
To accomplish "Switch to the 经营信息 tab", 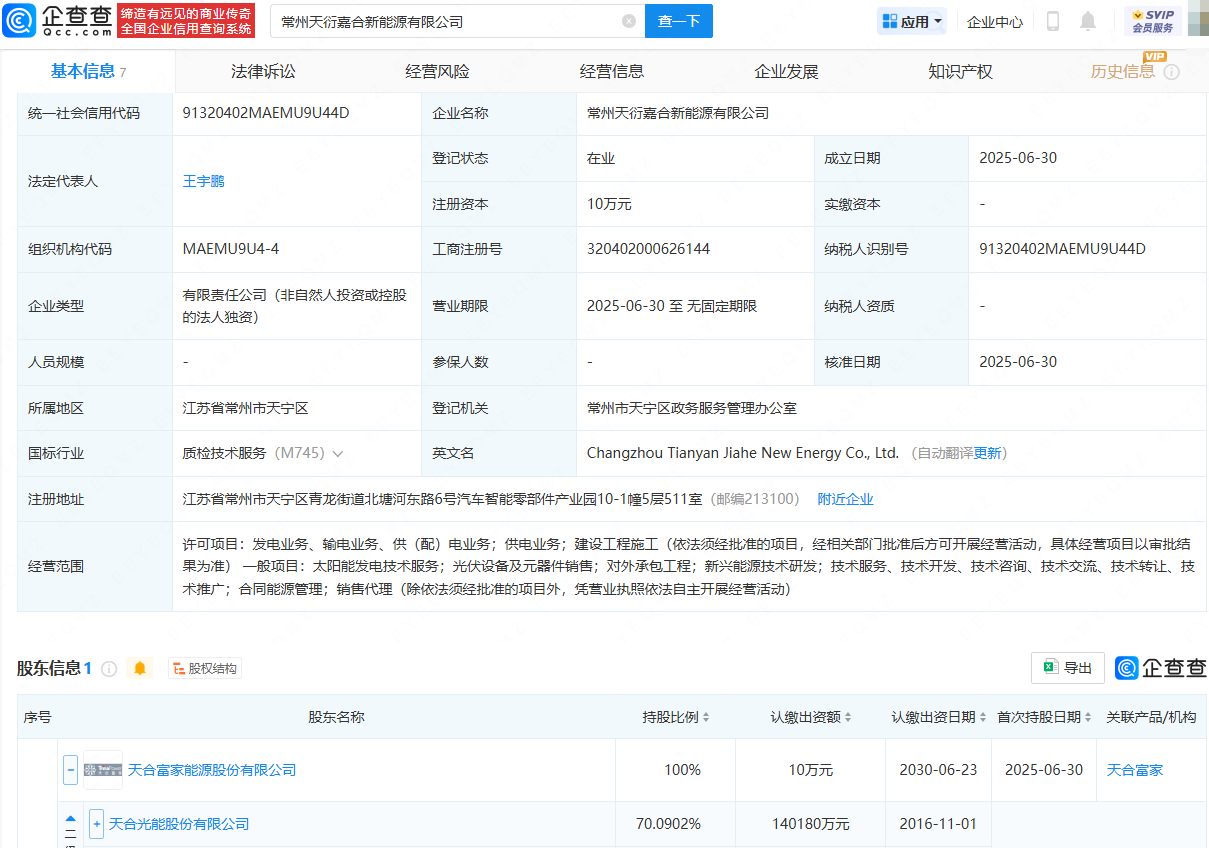I will pyautogui.click(x=612, y=72).
